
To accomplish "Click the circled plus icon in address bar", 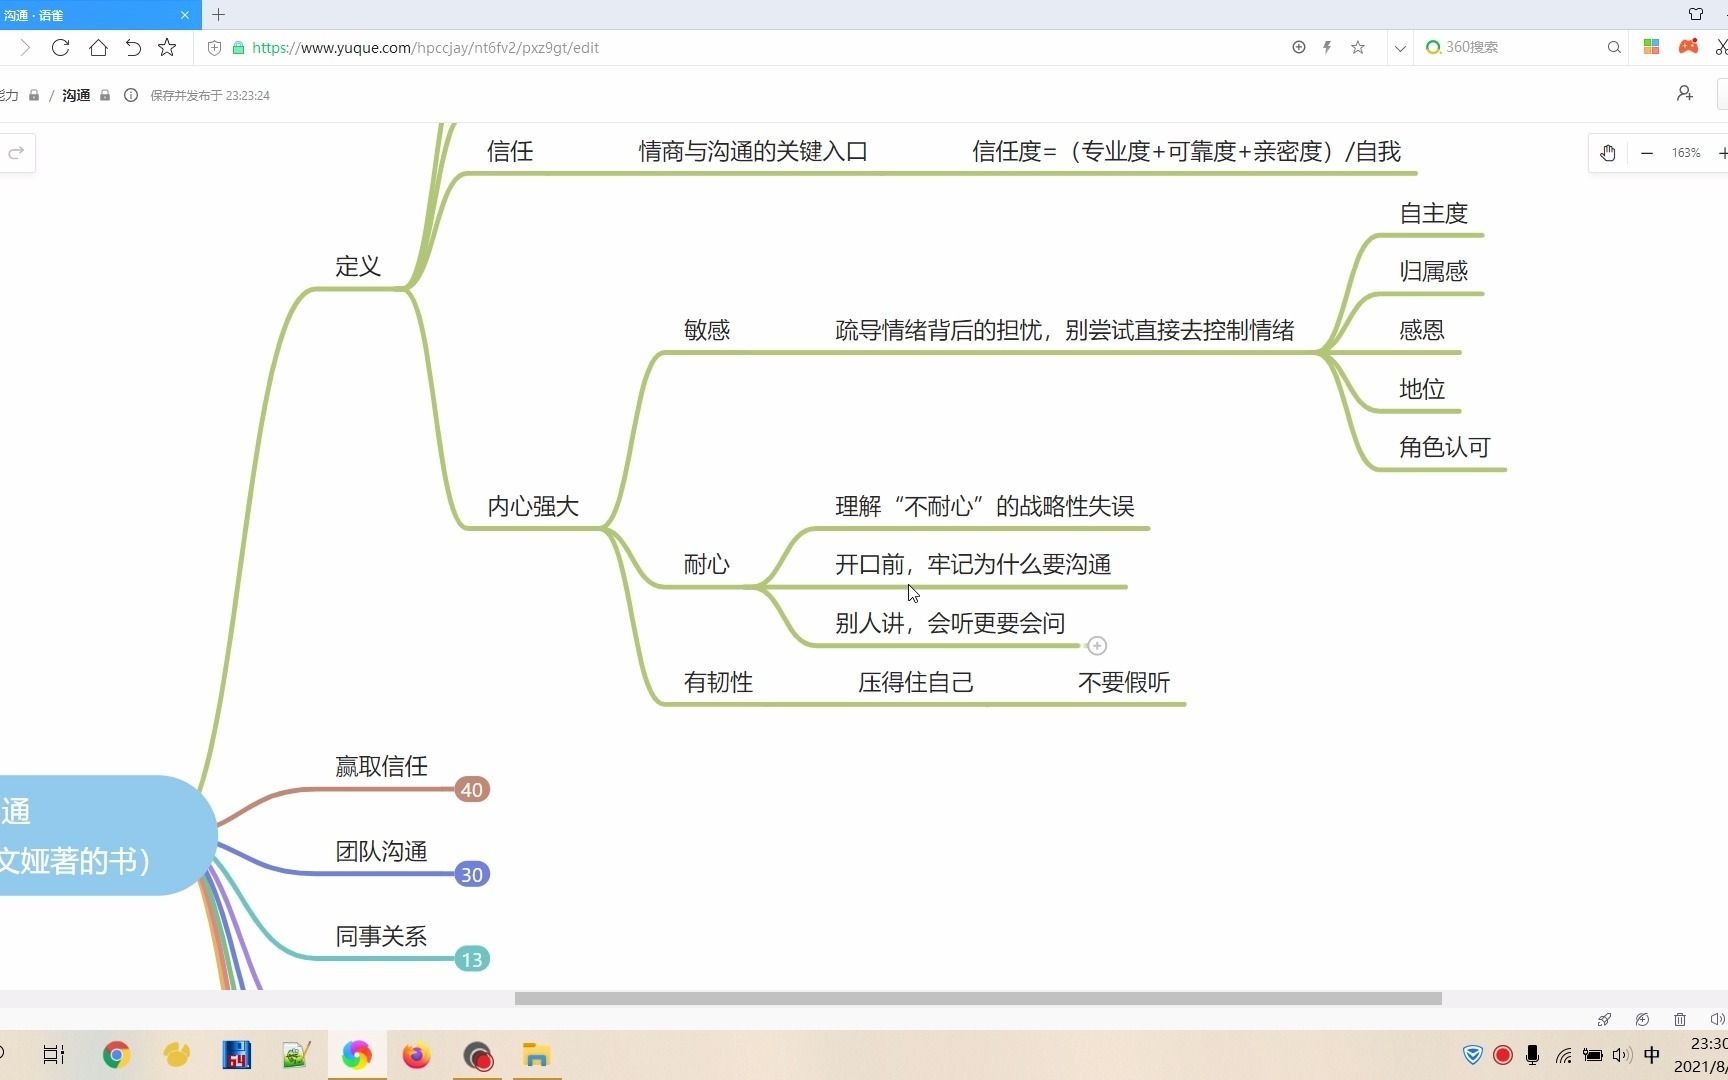I will tap(1299, 47).
